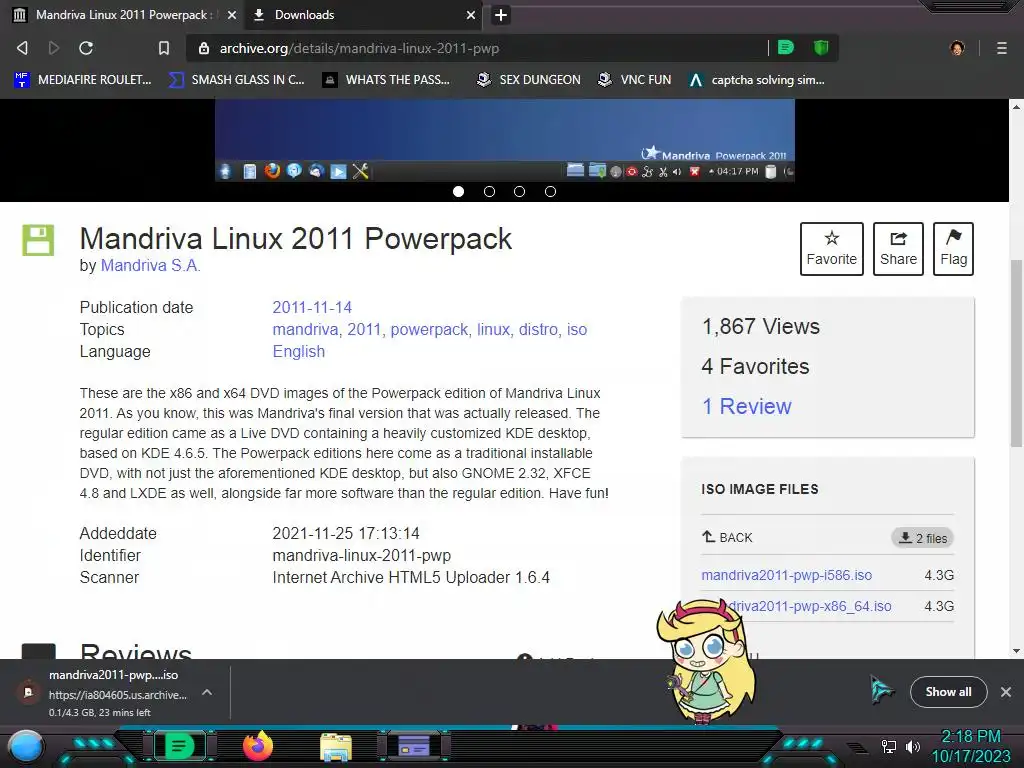This screenshot has height=768, width=1024.
Task: Favorite this item with the star button
Action: point(831,249)
